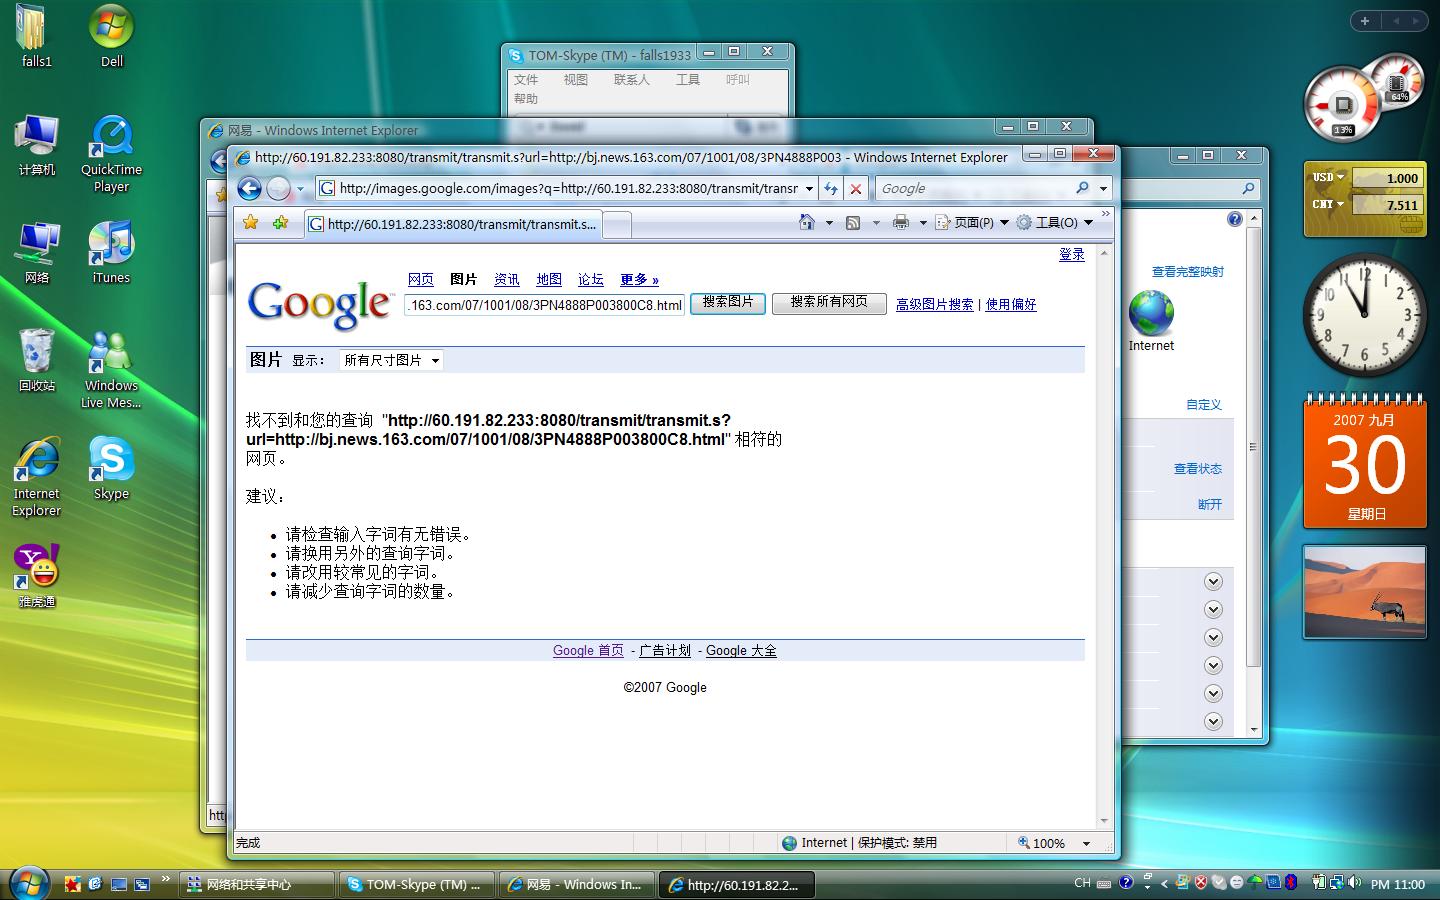Open the 登录 sign-in link
1440x900 pixels.
pos(1072,255)
